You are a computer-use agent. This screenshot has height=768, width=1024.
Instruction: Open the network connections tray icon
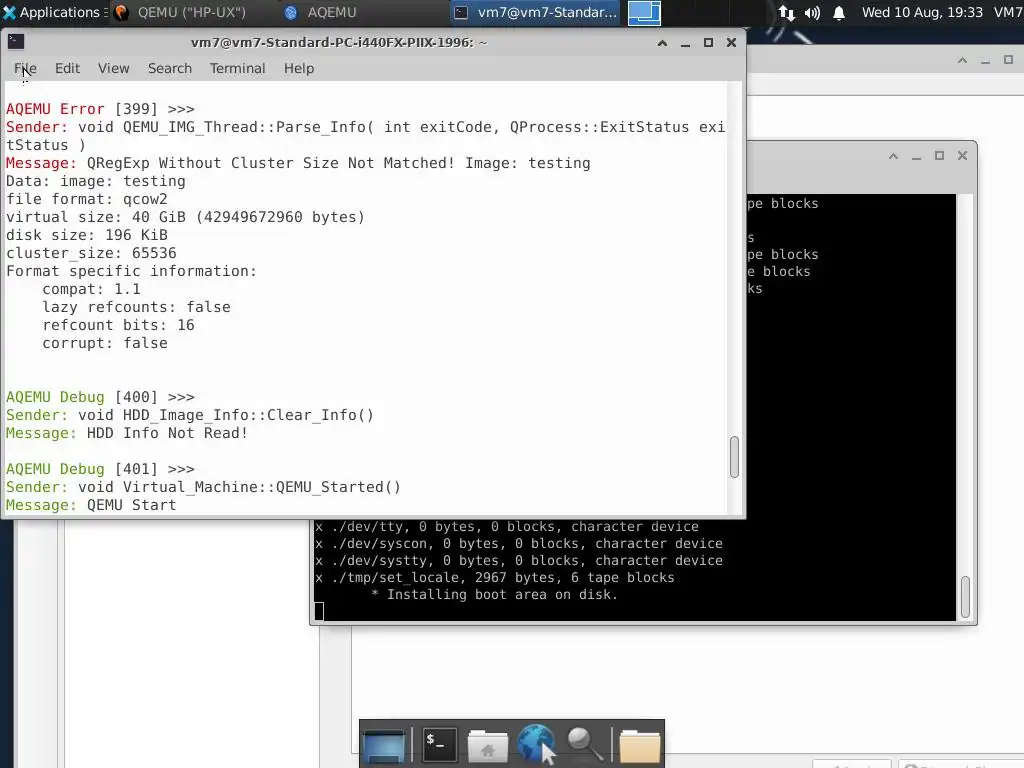[x=787, y=13]
